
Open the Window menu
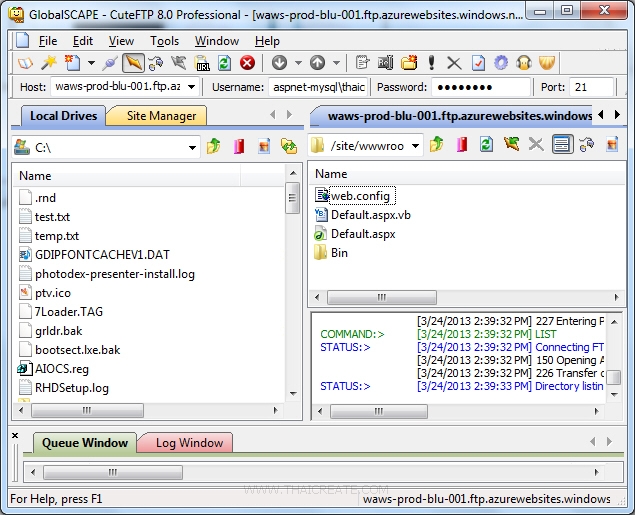tap(217, 41)
